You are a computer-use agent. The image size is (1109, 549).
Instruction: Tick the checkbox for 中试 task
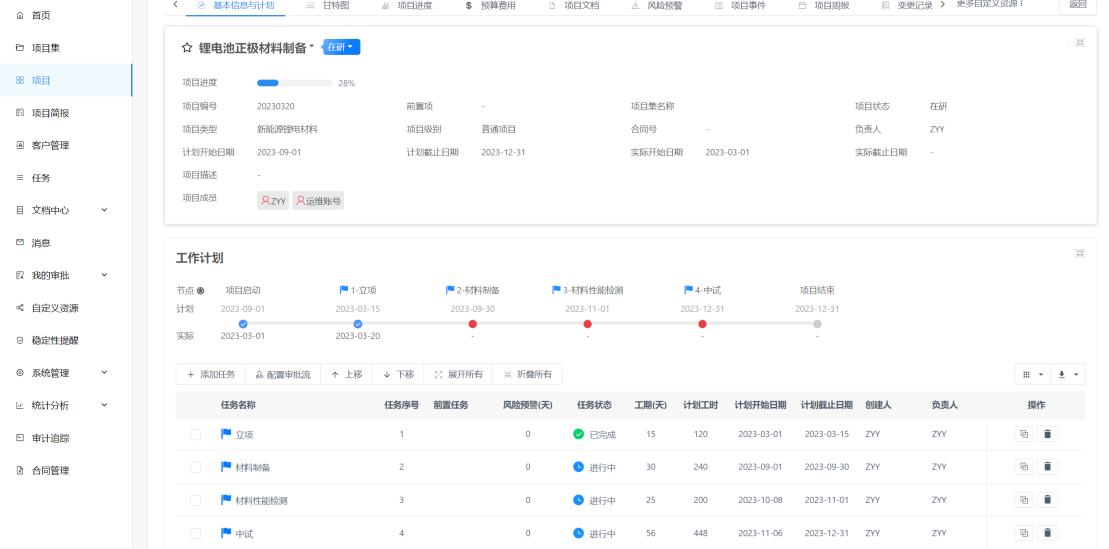coord(195,533)
